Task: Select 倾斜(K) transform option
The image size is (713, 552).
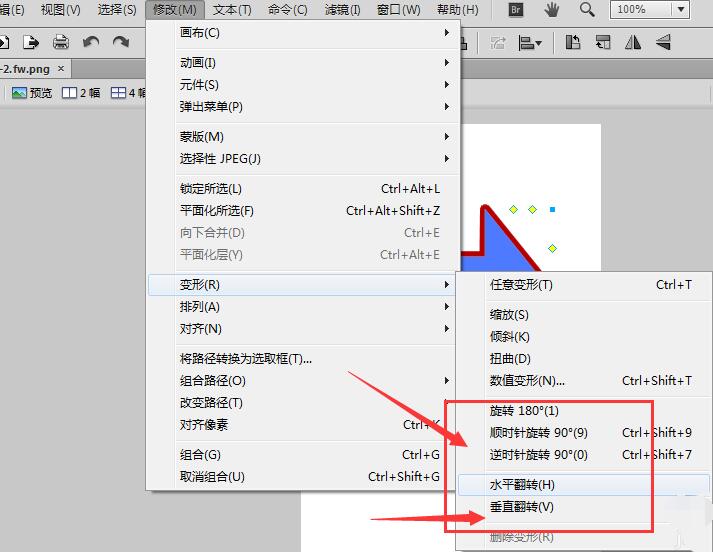Action: tap(584, 336)
